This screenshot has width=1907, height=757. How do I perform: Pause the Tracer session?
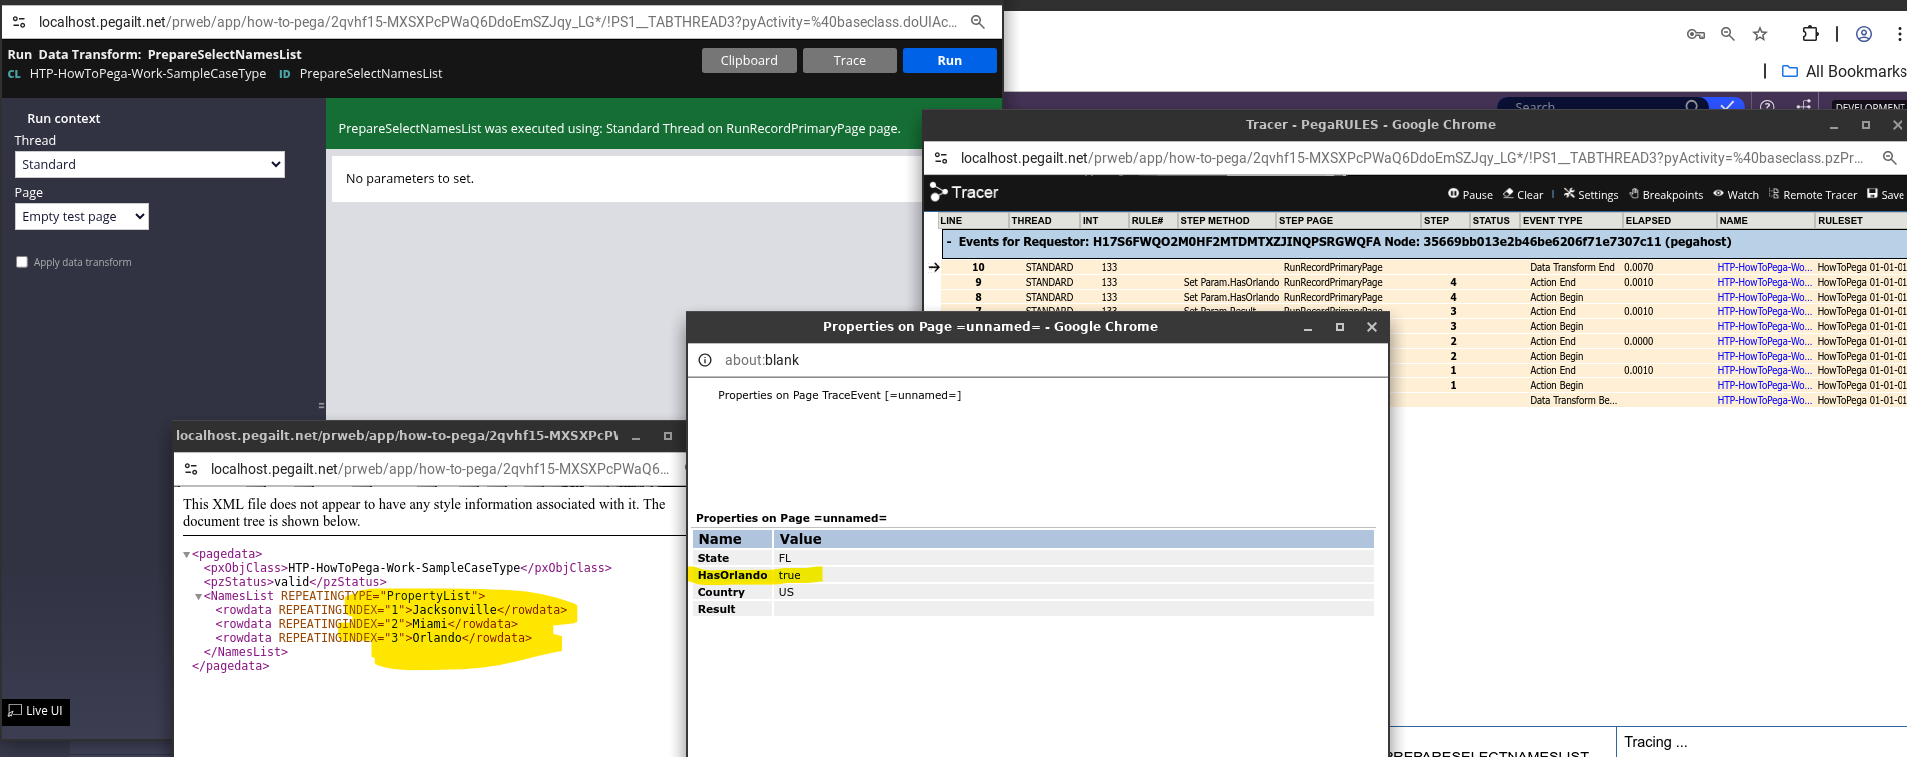click(1470, 195)
